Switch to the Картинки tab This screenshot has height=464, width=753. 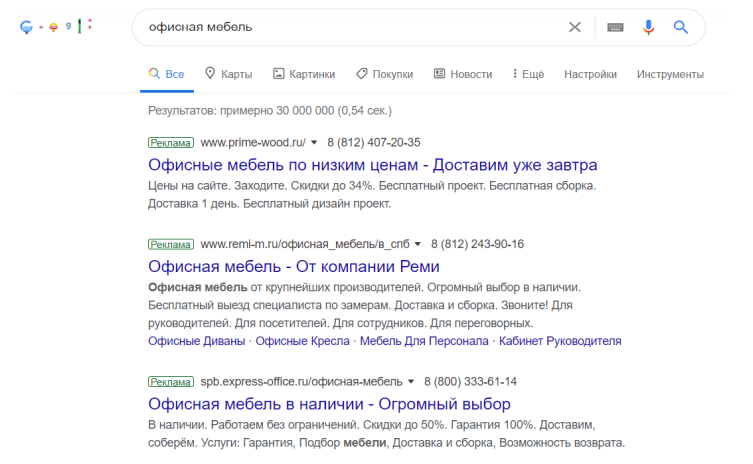tap(303, 74)
